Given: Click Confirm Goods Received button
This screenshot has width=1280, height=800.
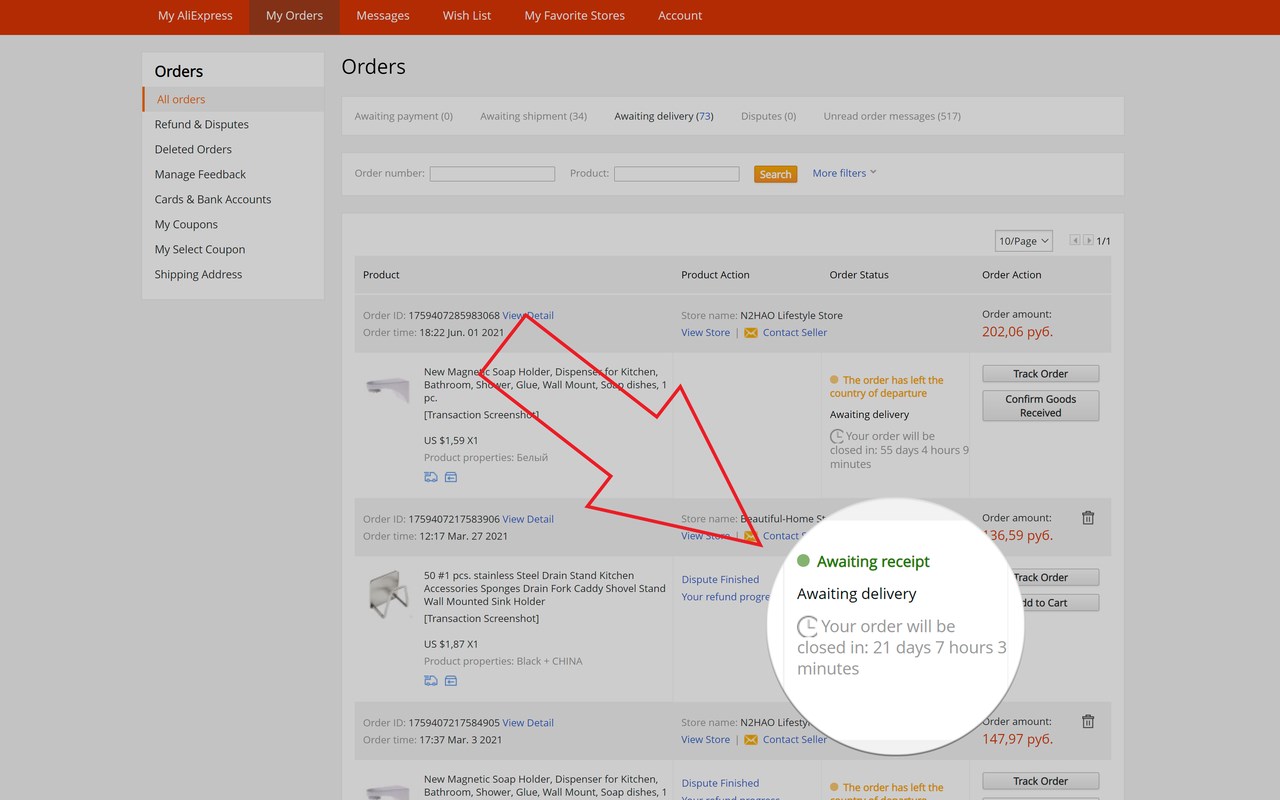Looking at the screenshot, I should pos(1040,406).
